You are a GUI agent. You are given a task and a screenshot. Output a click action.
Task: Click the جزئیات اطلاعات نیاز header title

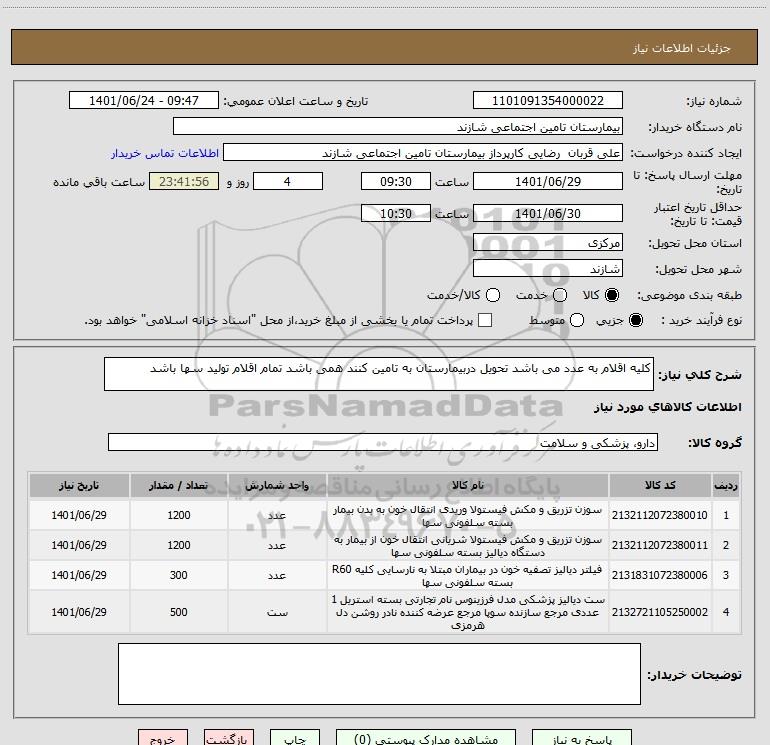tap(681, 48)
